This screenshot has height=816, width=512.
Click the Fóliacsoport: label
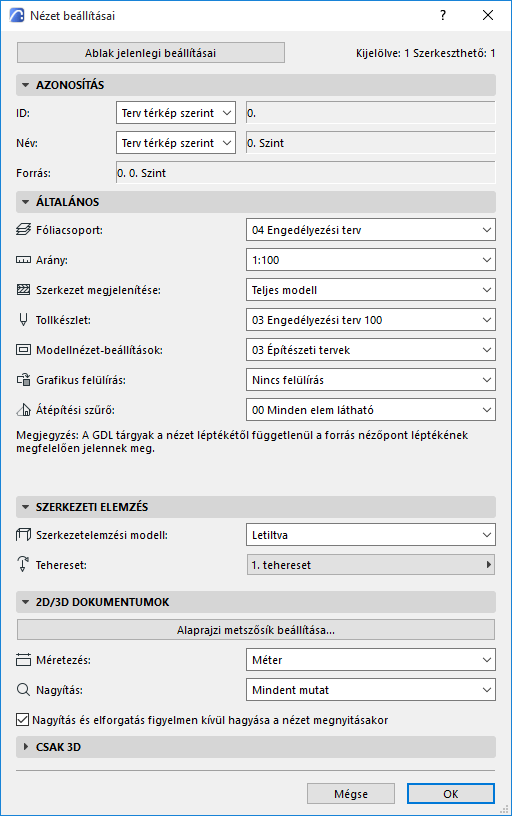pos(69,230)
